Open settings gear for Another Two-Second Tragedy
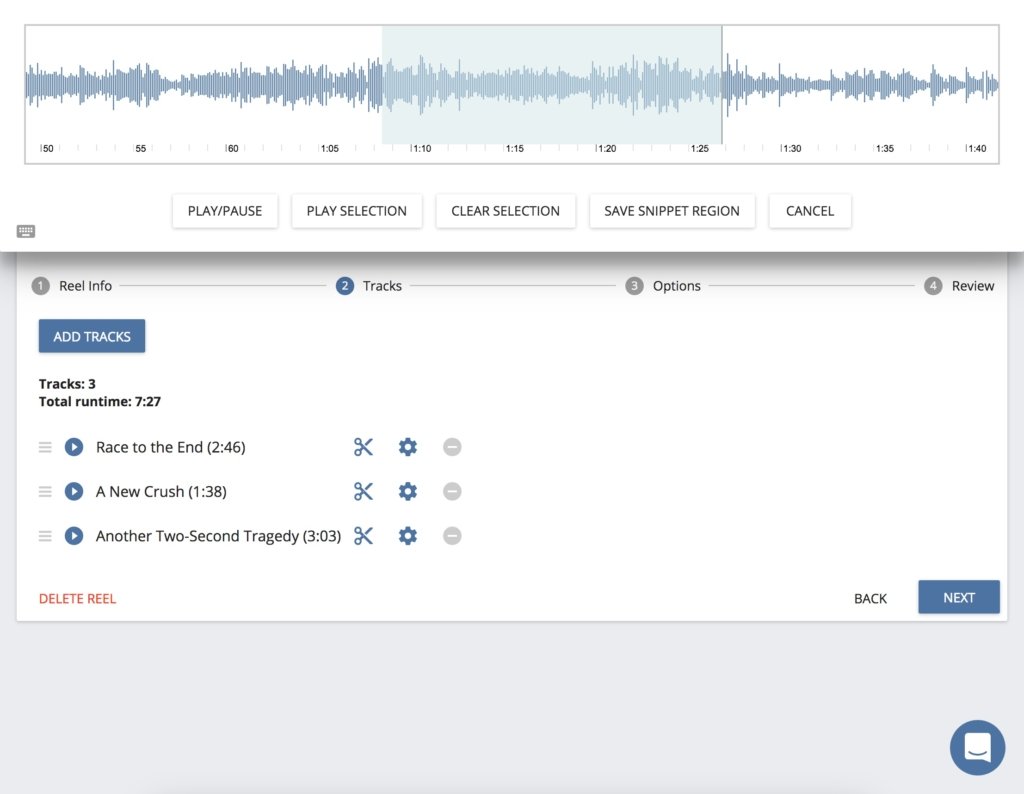This screenshot has width=1024, height=794. pyautogui.click(x=407, y=536)
